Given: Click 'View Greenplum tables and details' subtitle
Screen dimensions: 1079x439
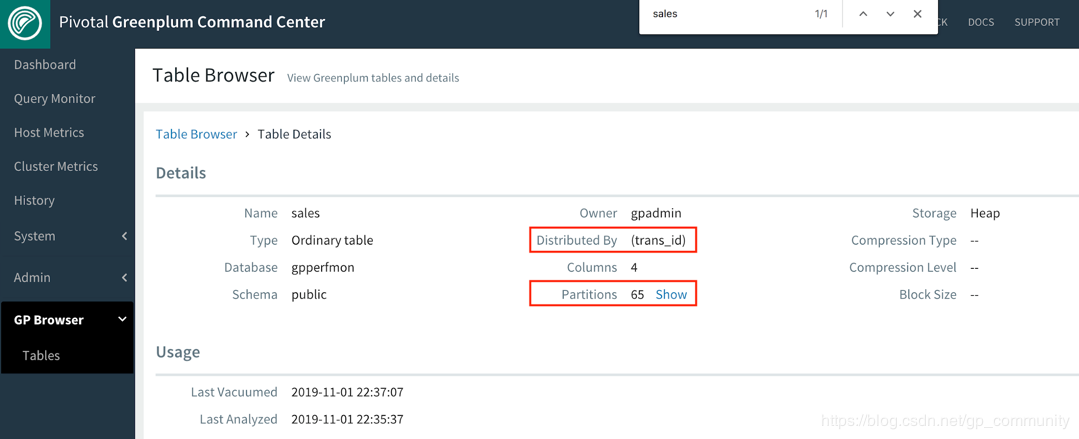Looking at the screenshot, I should coord(373,78).
